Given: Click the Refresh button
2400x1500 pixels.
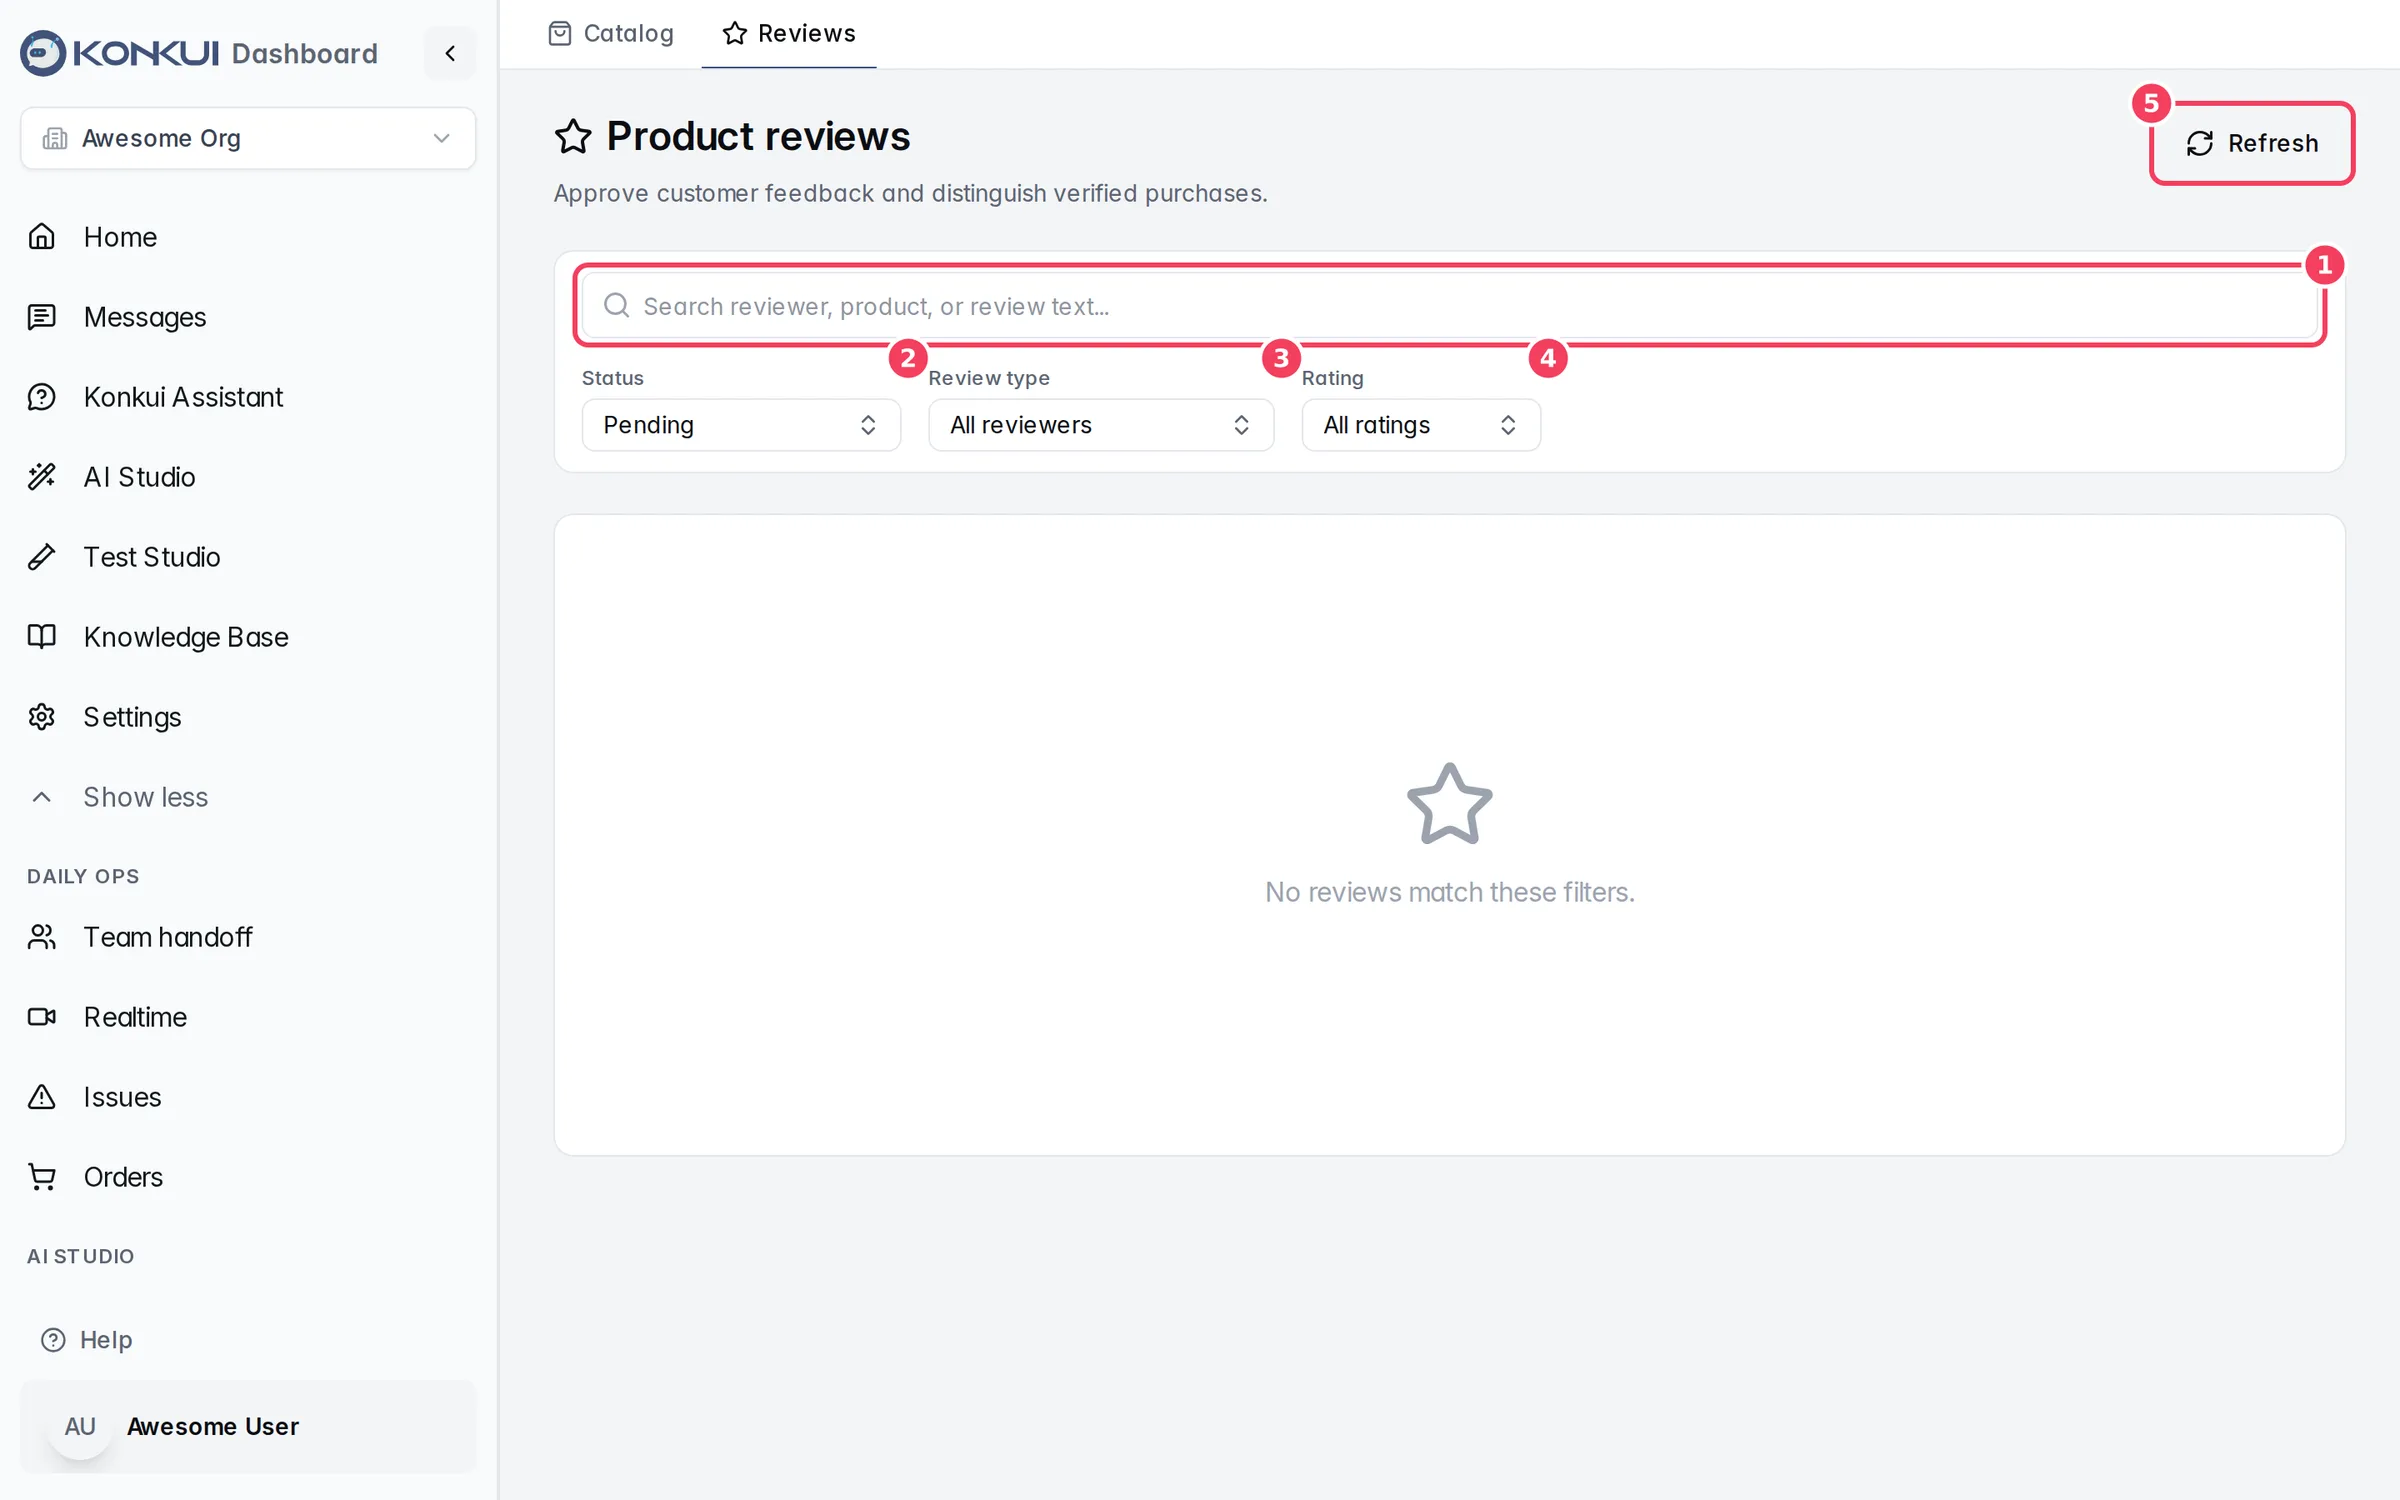Looking at the screenshot, I should coord(2252,143).
